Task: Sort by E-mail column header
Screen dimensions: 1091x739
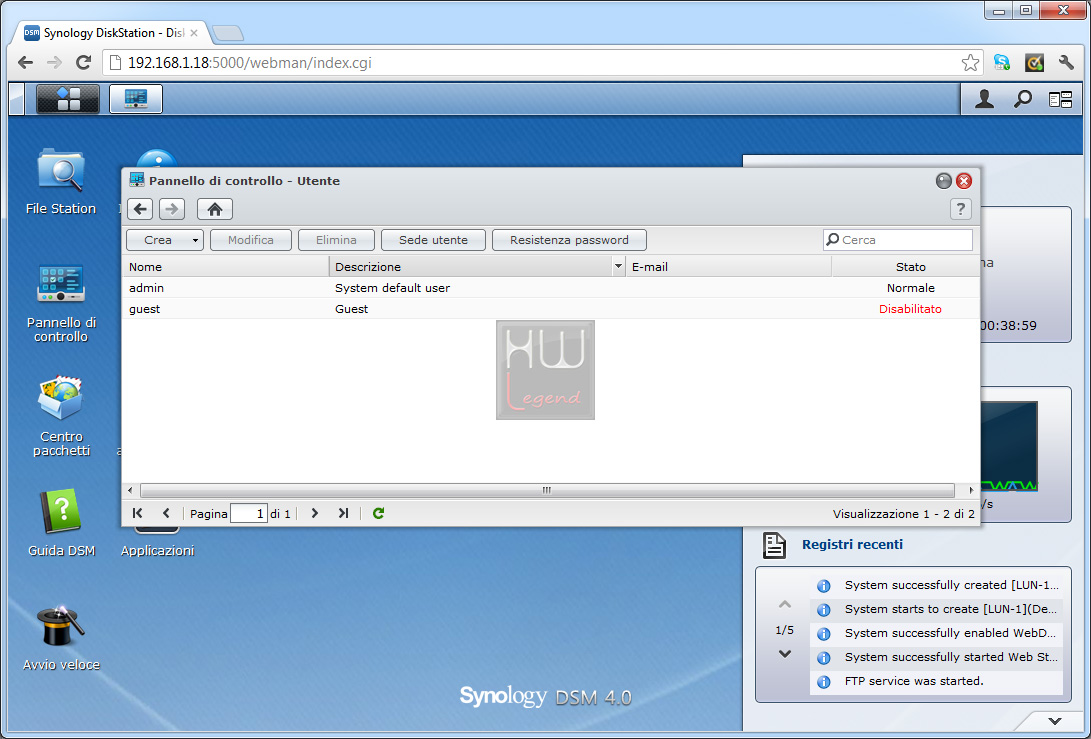Action: click(x=728, y=267)
